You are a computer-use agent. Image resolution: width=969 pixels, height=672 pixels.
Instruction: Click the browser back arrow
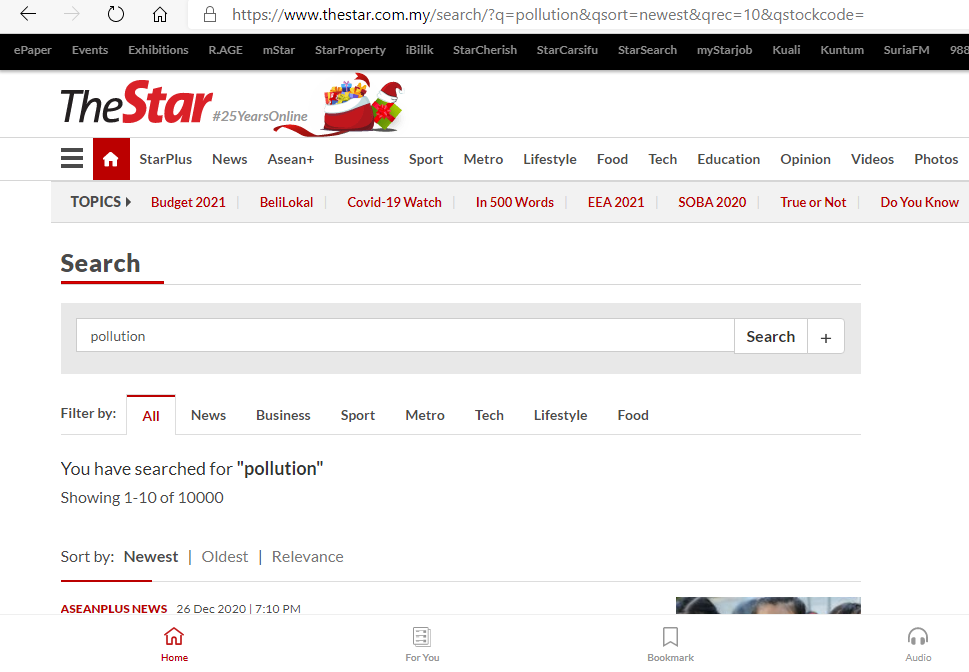(28, 14)
